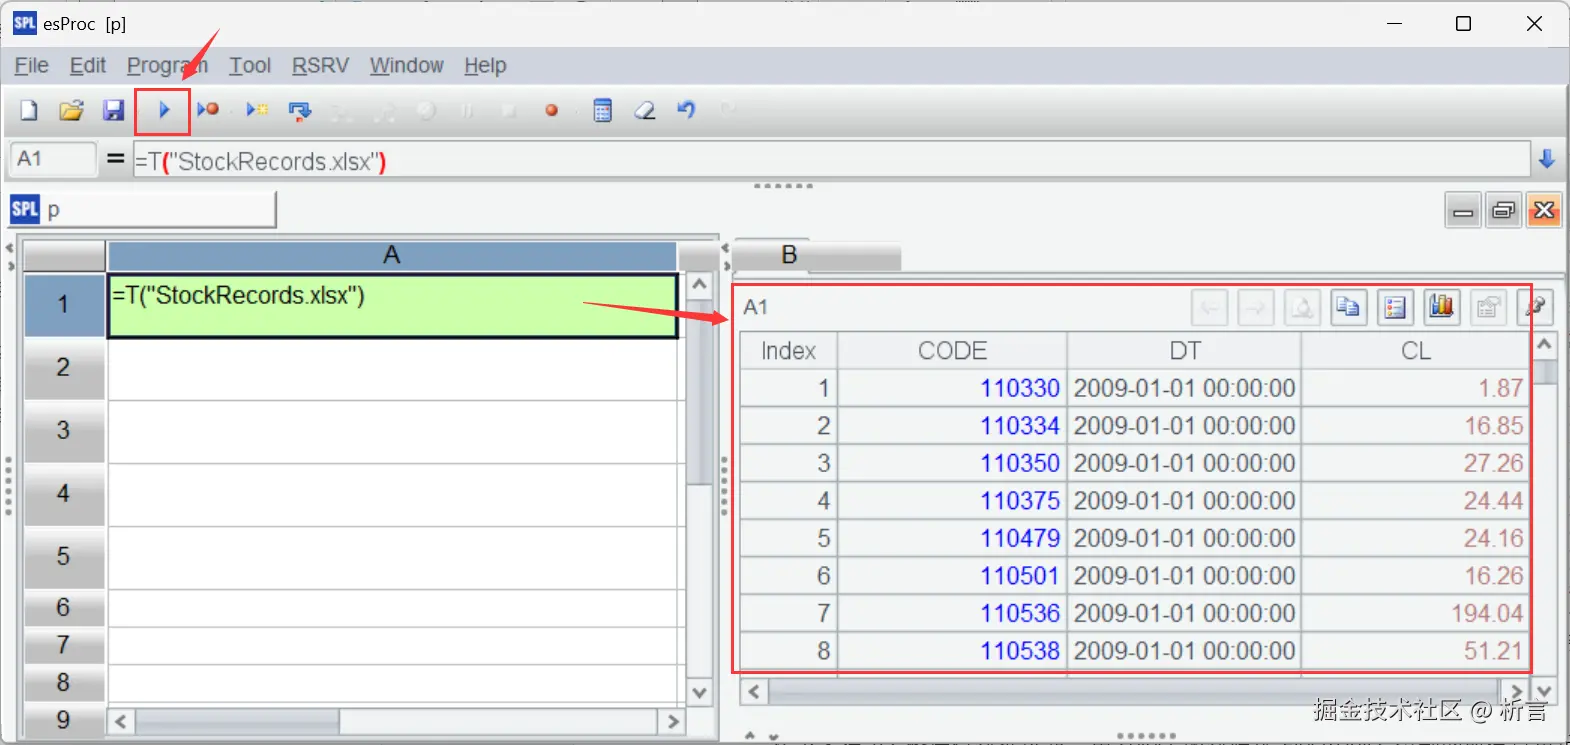
Task: Open the RSRV menu
Action: tap(320, 66)
